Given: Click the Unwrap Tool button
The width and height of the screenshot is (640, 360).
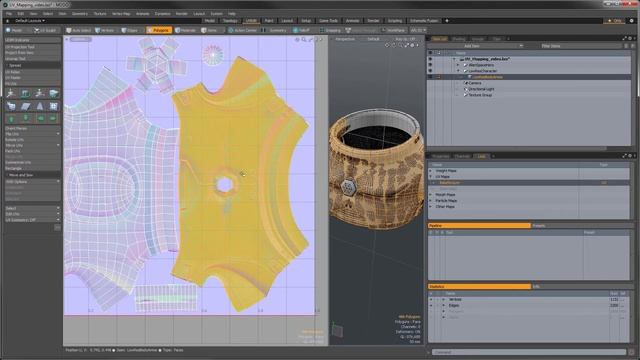Looking at the screenshot, I should (33, 59).
